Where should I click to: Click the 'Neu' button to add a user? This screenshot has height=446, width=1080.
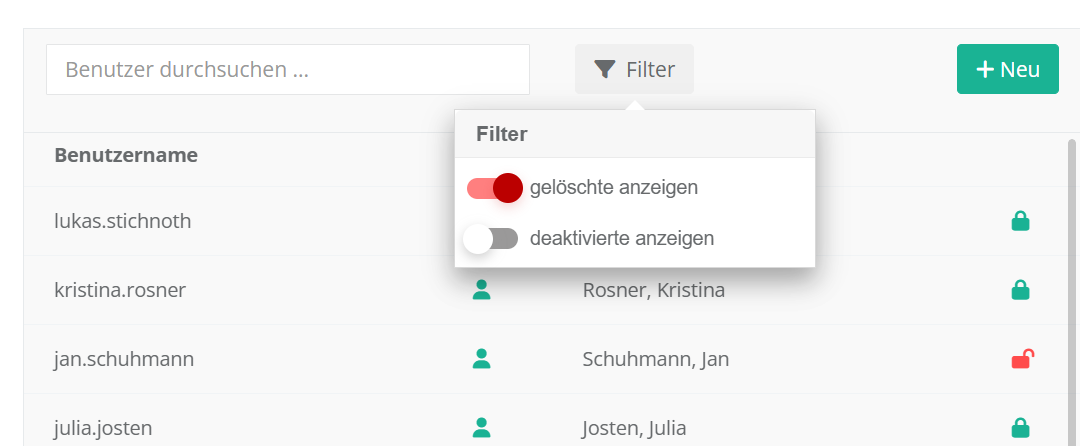click(1007, 69)
